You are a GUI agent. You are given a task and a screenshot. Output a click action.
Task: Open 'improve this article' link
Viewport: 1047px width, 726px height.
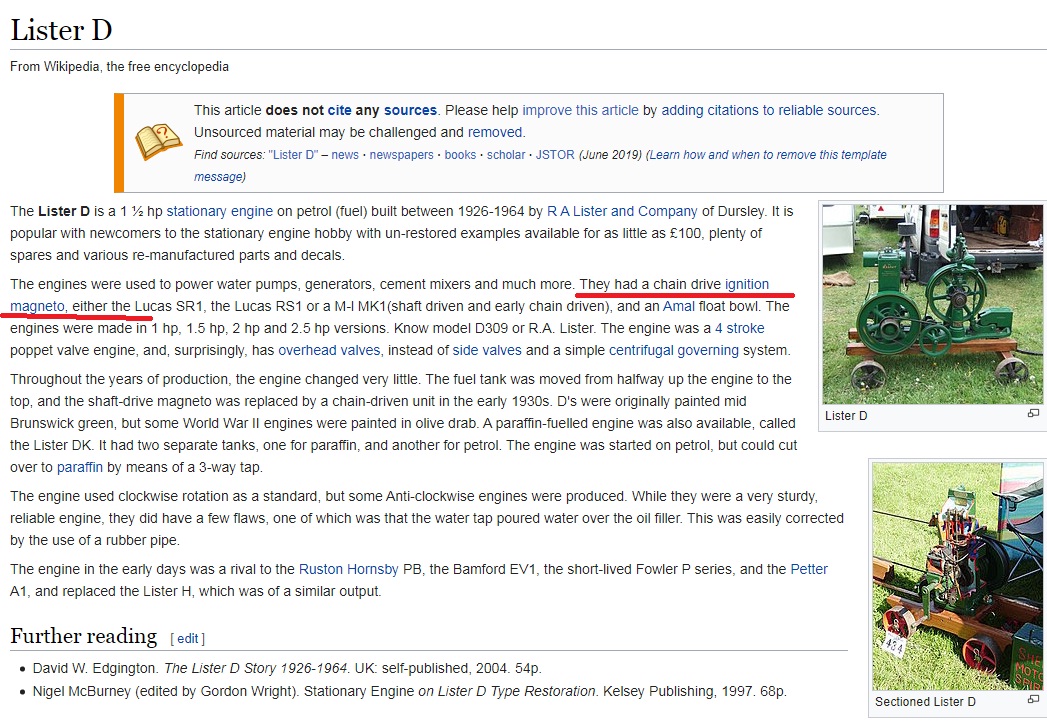[580, 110]
